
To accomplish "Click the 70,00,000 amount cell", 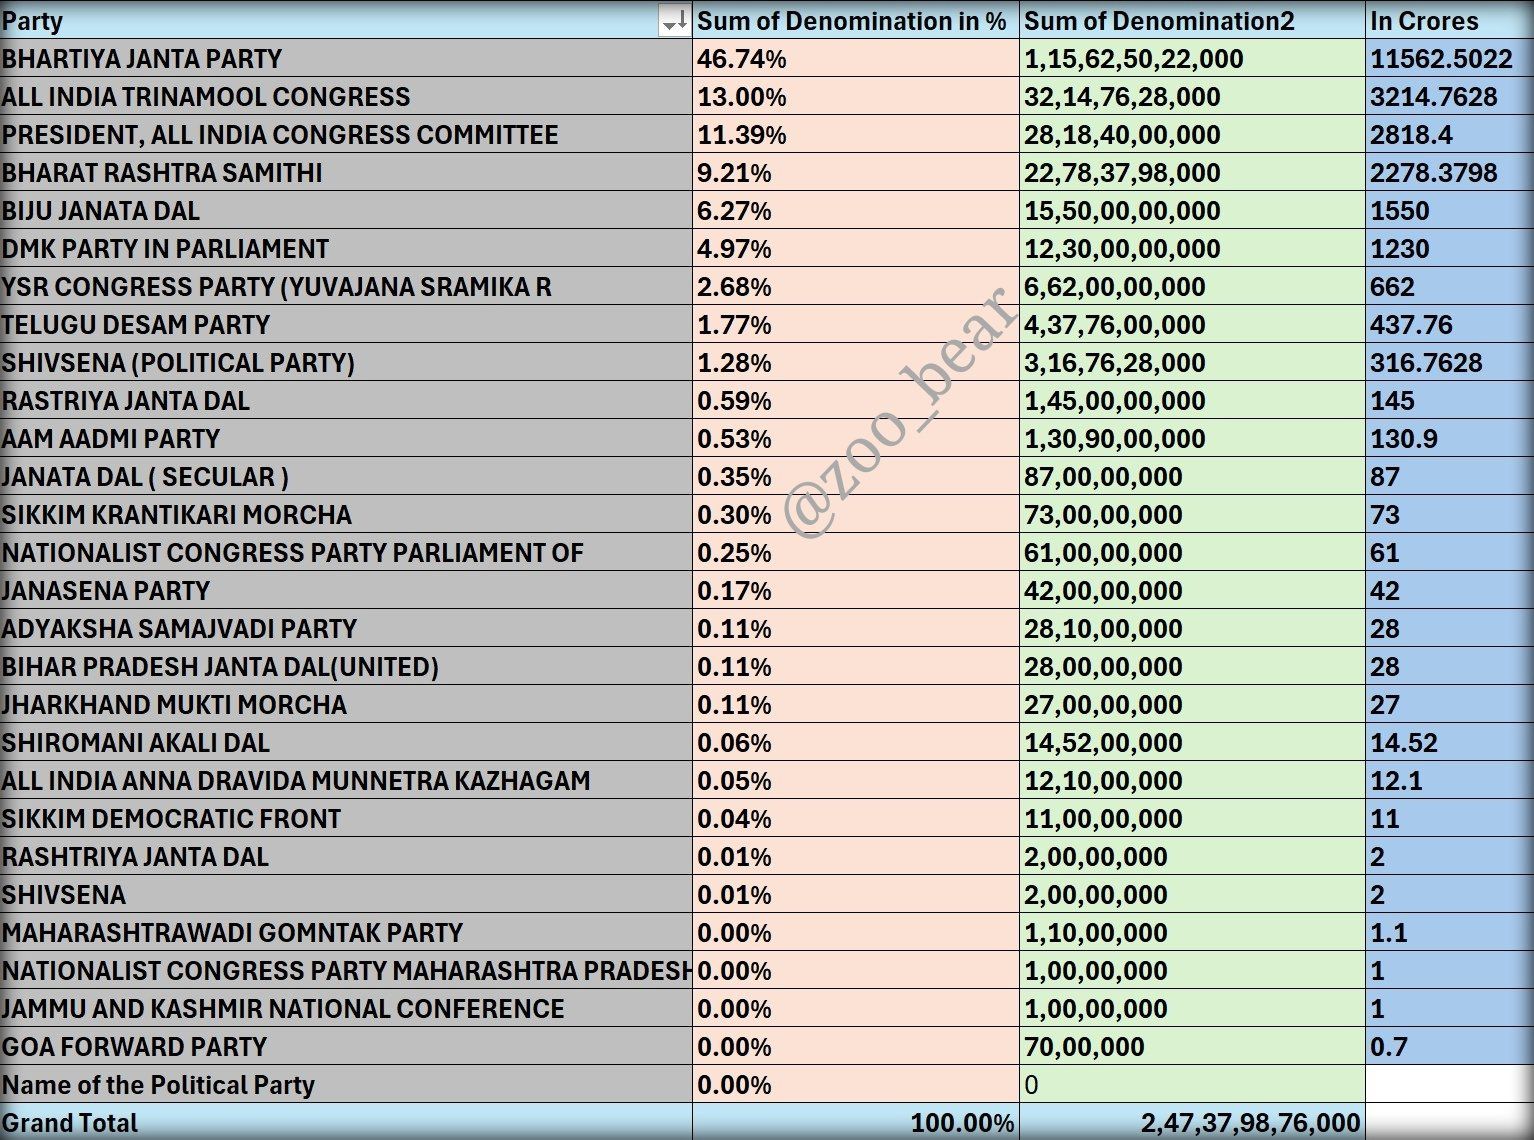I will 1193,1047.
